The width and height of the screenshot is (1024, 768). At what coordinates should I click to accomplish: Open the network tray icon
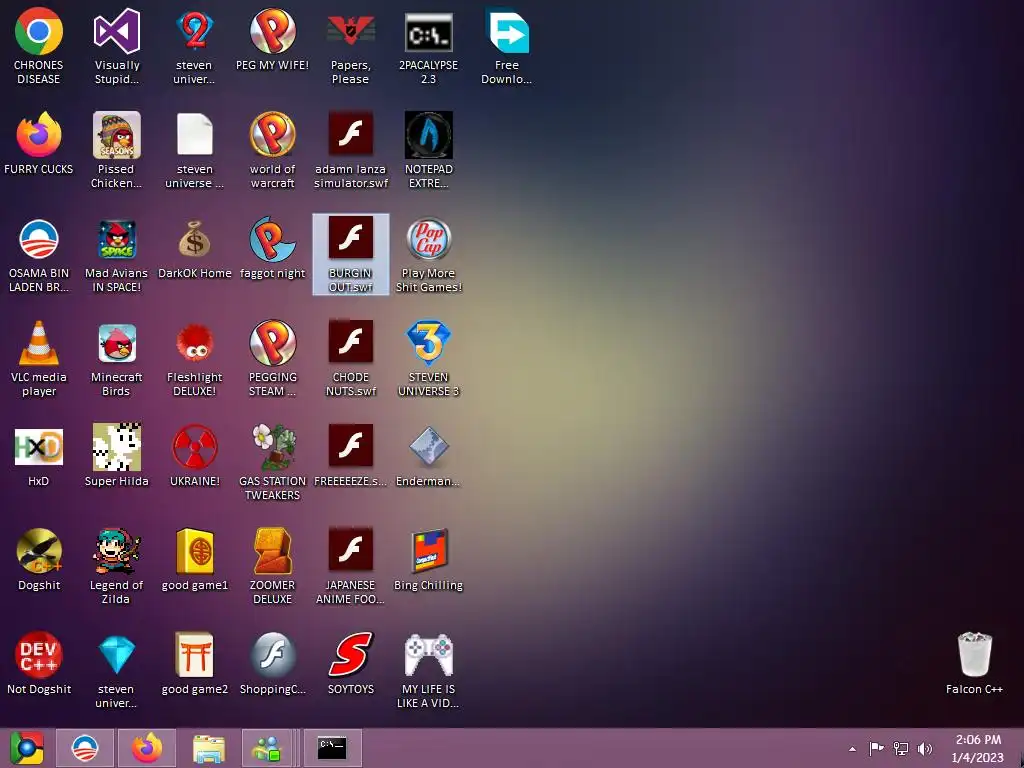click(901, 748)
